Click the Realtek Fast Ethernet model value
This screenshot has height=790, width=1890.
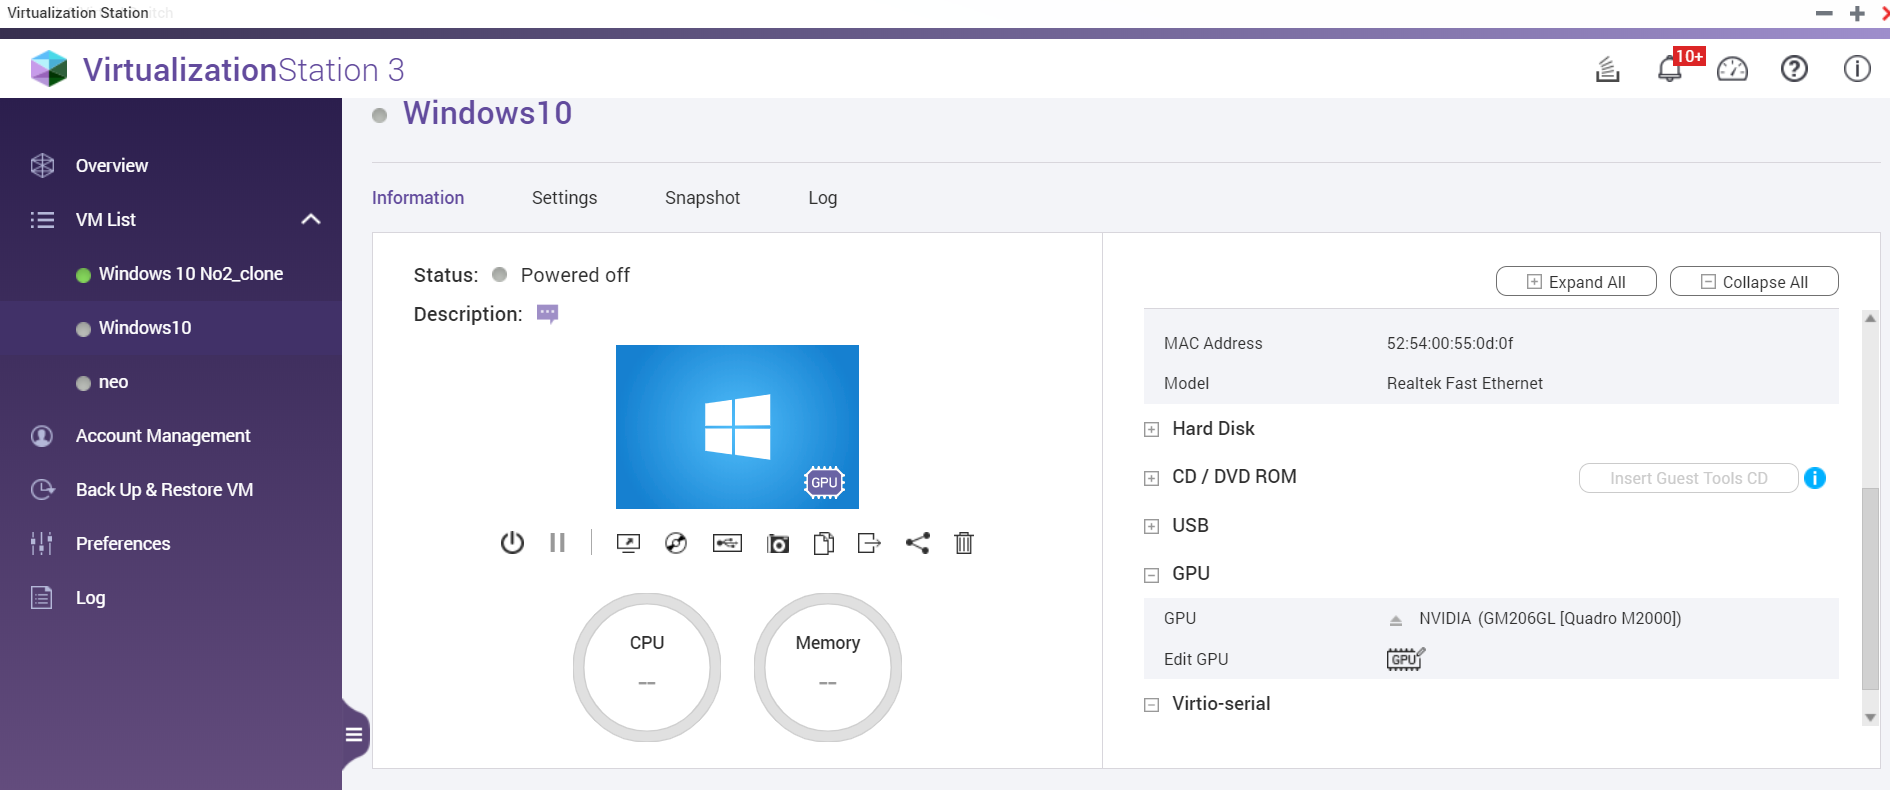(1464, 383)
